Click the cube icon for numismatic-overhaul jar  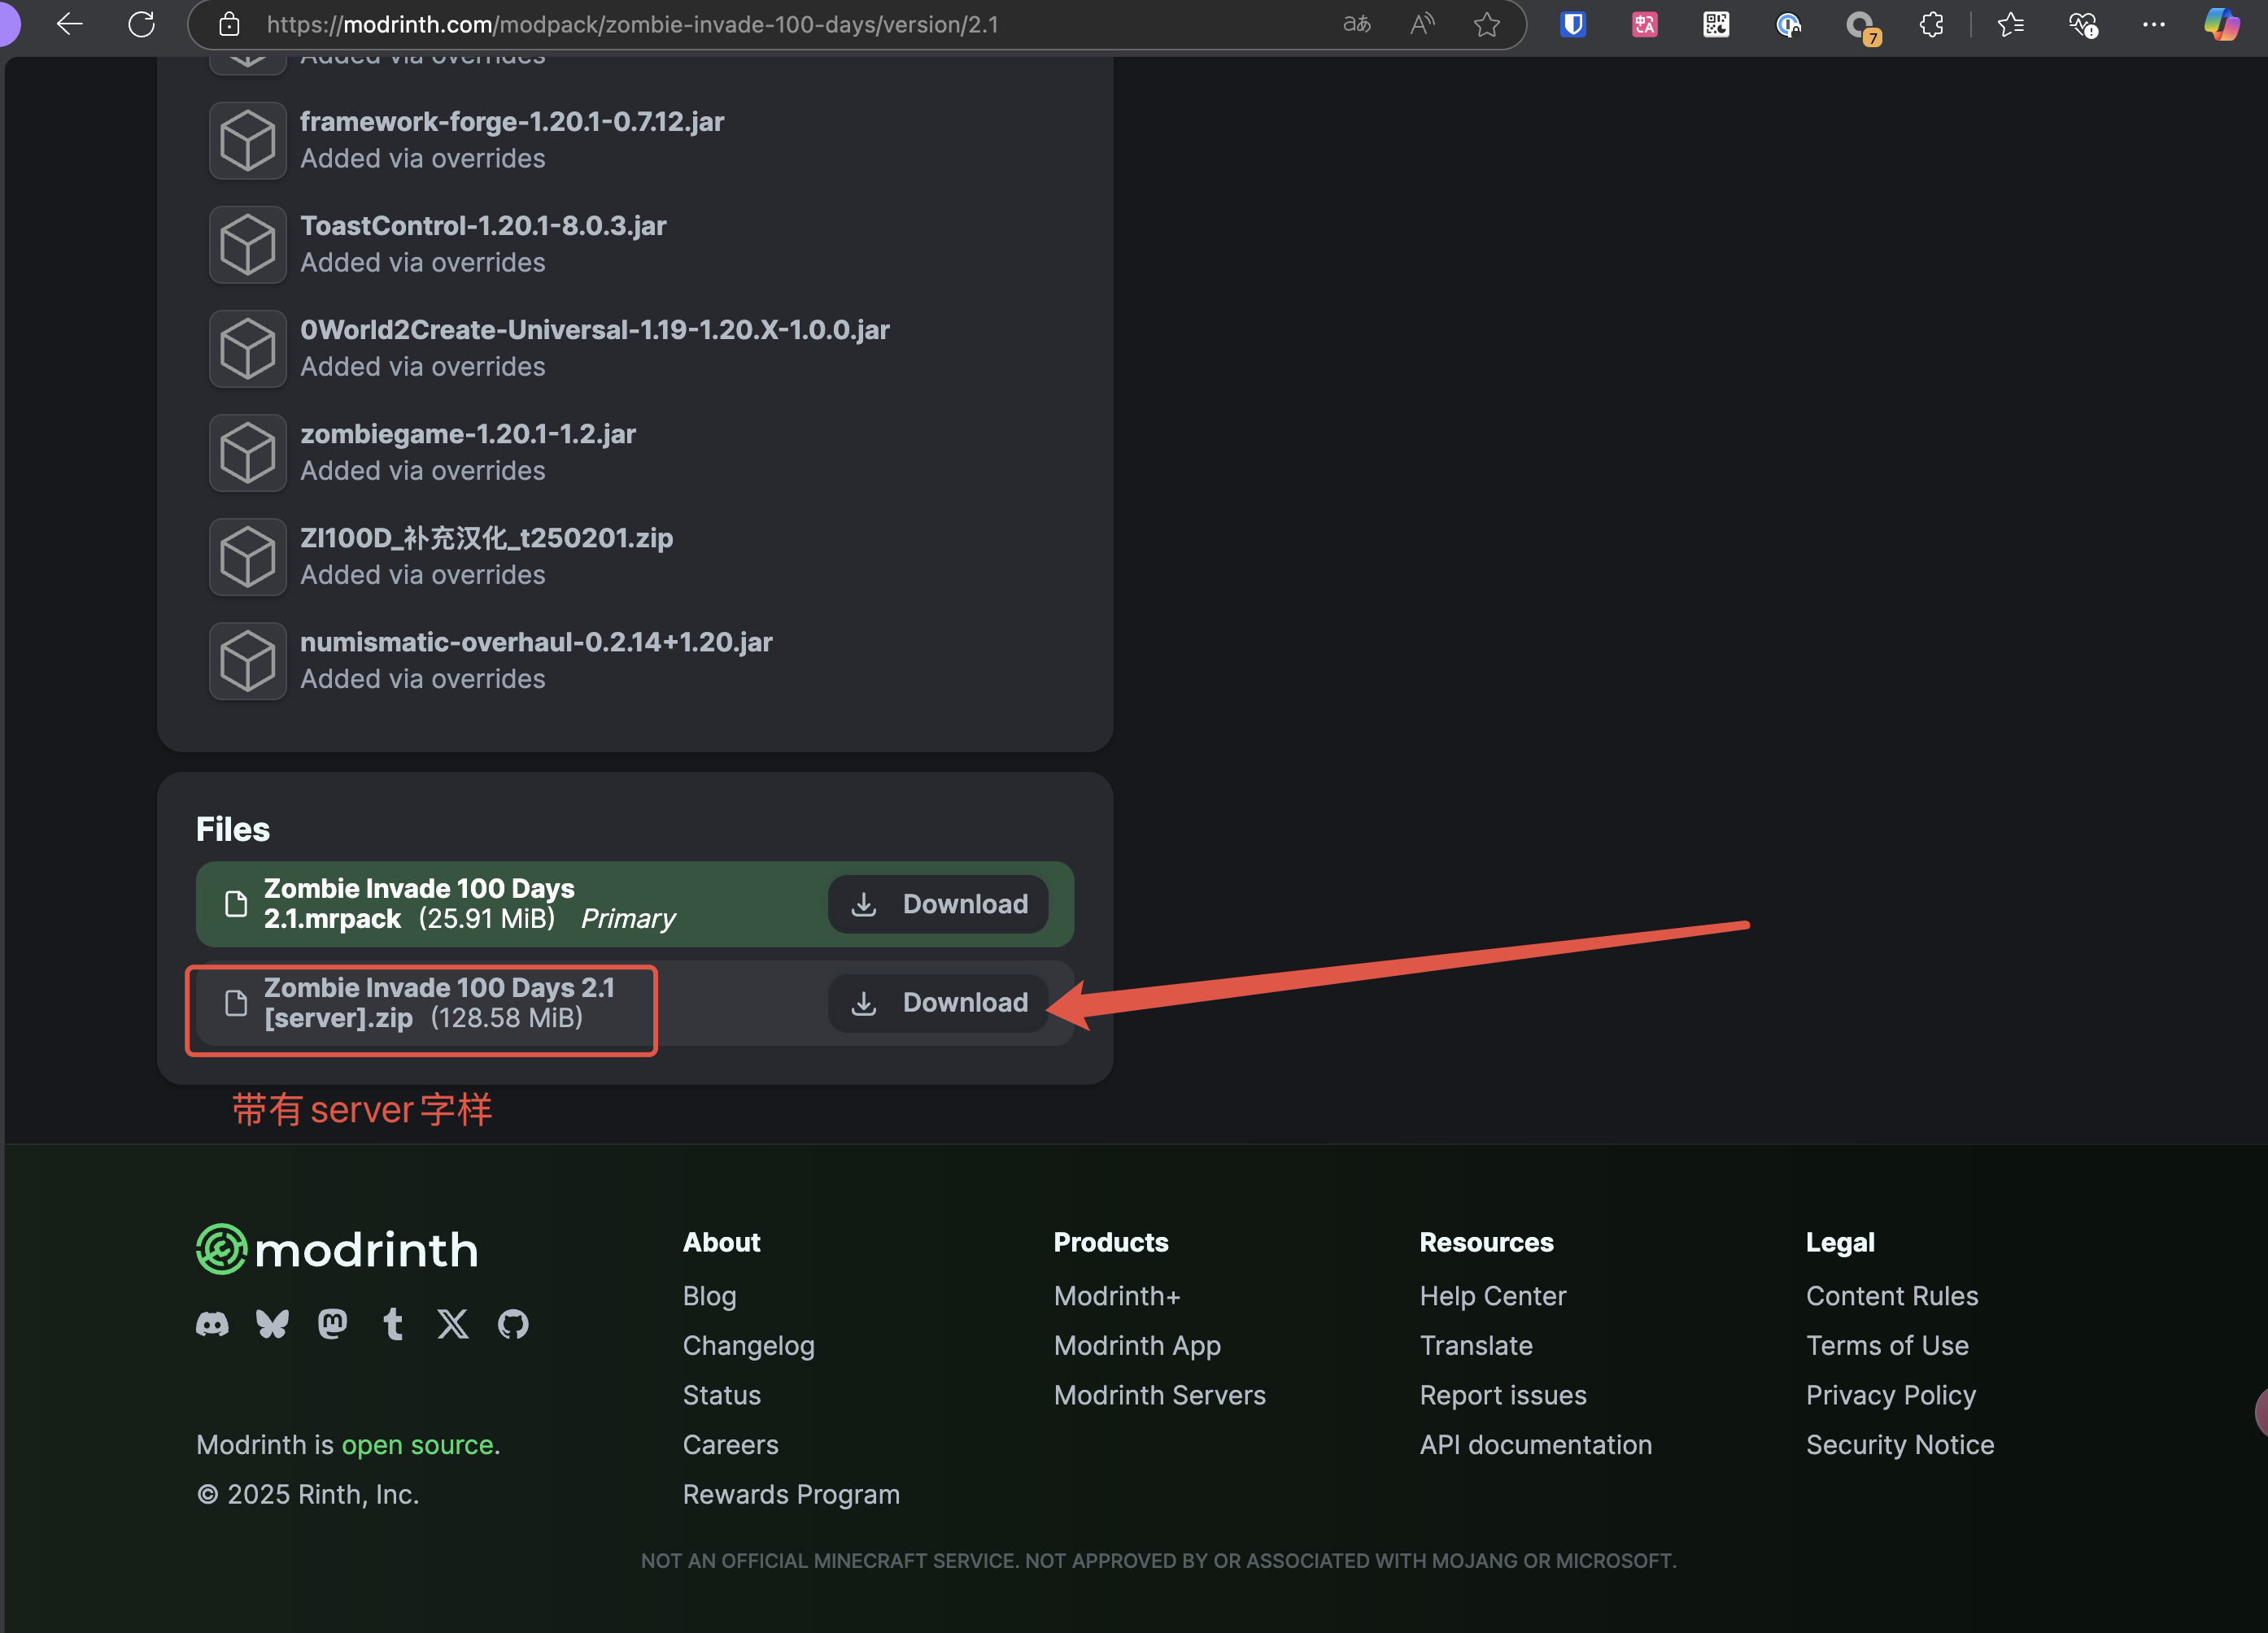click(x=247, y=660)
